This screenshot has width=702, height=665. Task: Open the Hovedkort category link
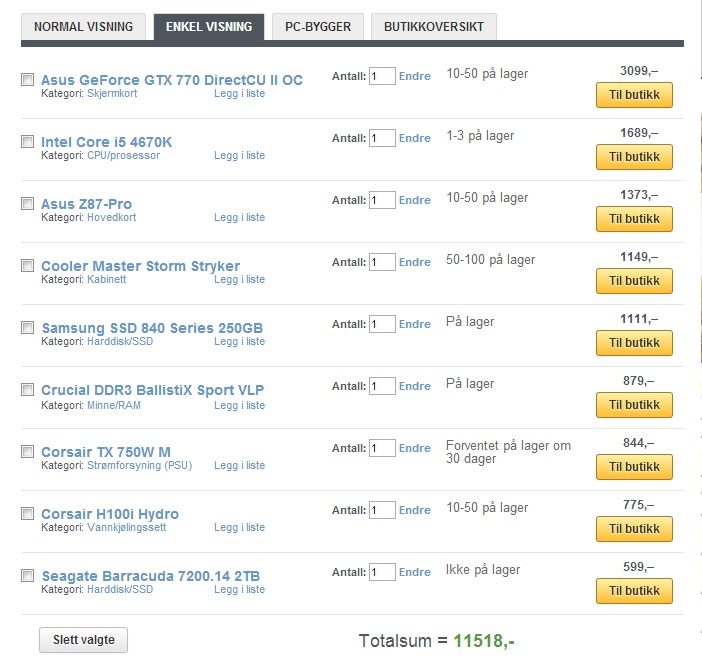click(111, 217)
